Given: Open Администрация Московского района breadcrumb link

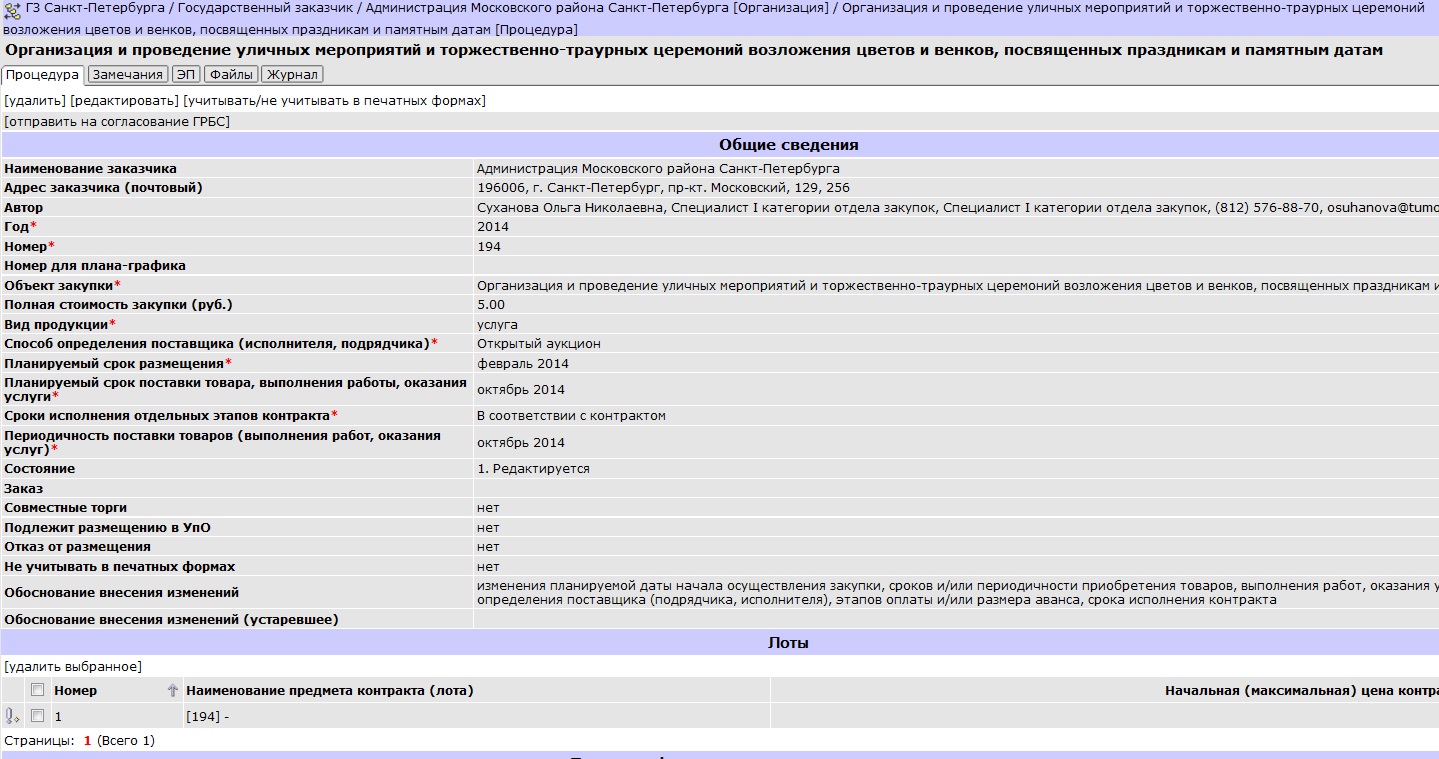Looking at the screenshot, I should (x=596, y=8).
